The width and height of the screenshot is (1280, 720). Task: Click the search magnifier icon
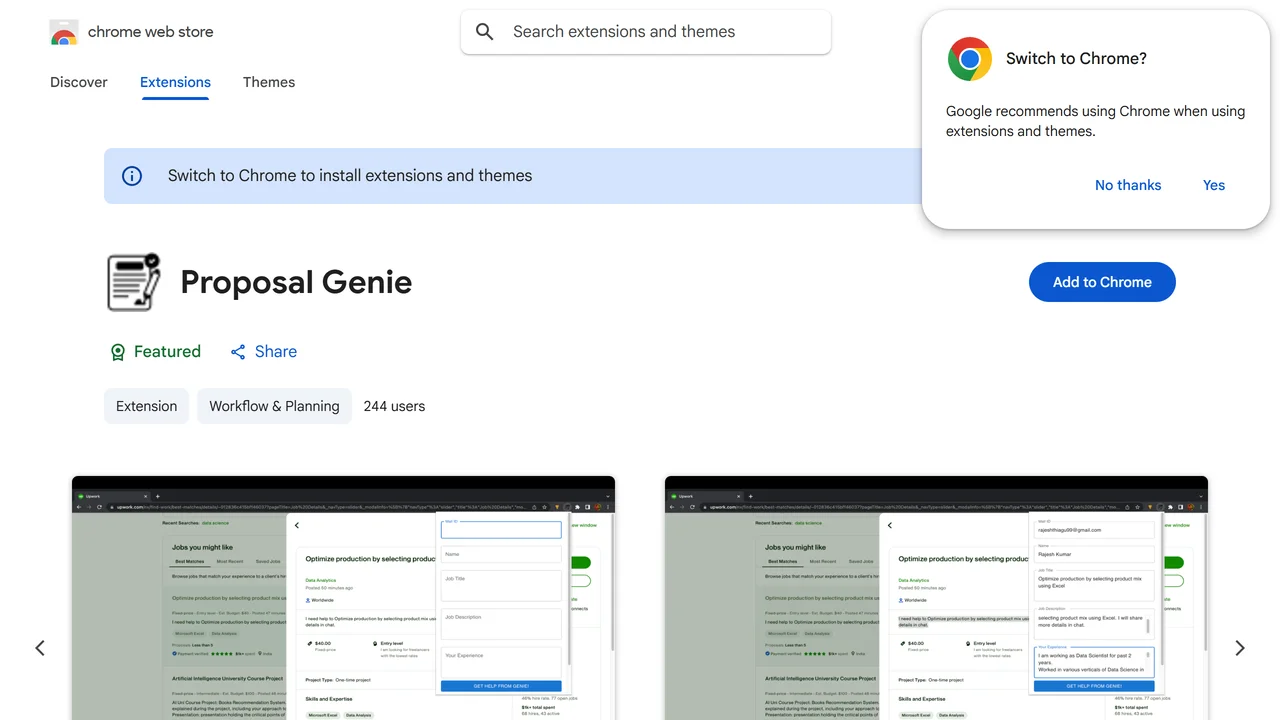click(485, 32)
